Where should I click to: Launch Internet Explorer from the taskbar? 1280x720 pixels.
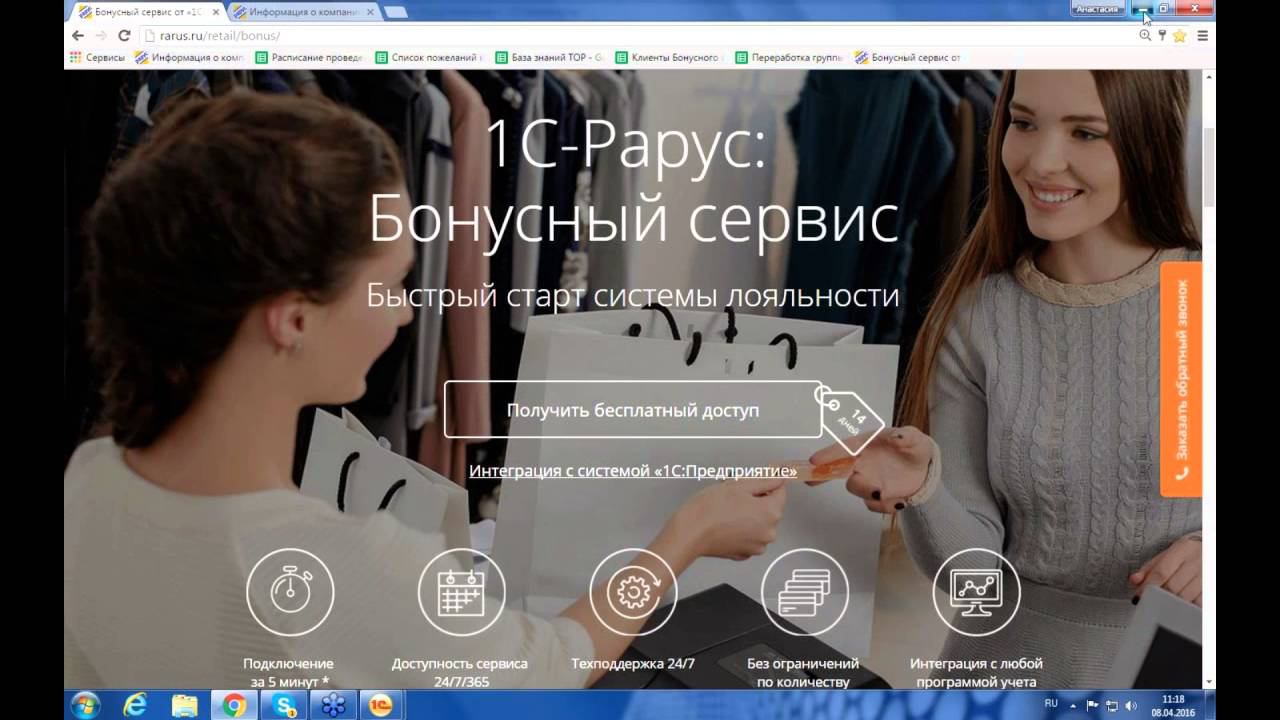135,705
